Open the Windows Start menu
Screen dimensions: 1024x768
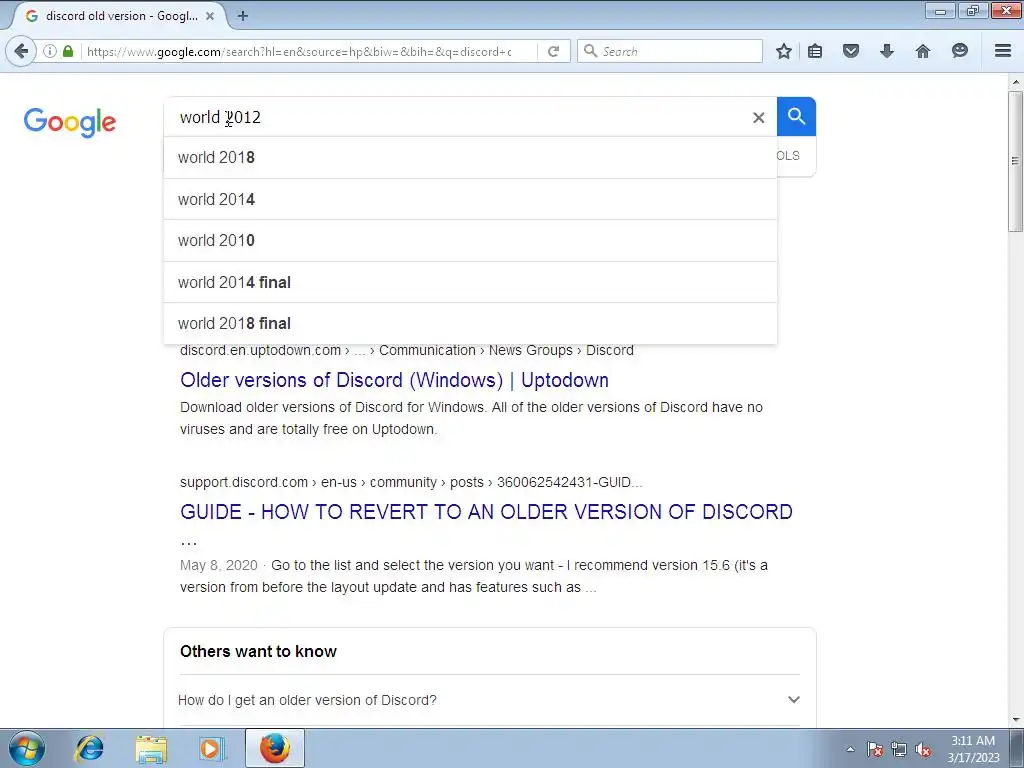coord(27,748)
